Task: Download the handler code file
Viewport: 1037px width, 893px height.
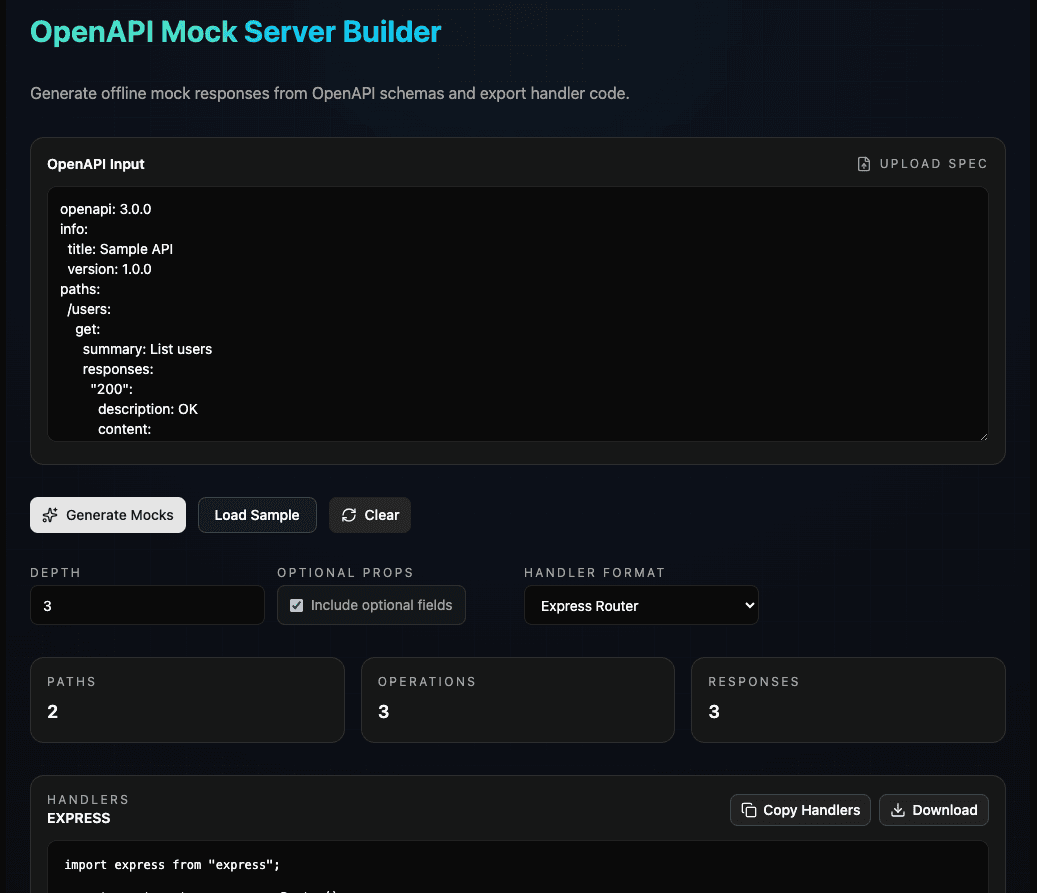Action: pyautogui.click(x=933, y=810)
